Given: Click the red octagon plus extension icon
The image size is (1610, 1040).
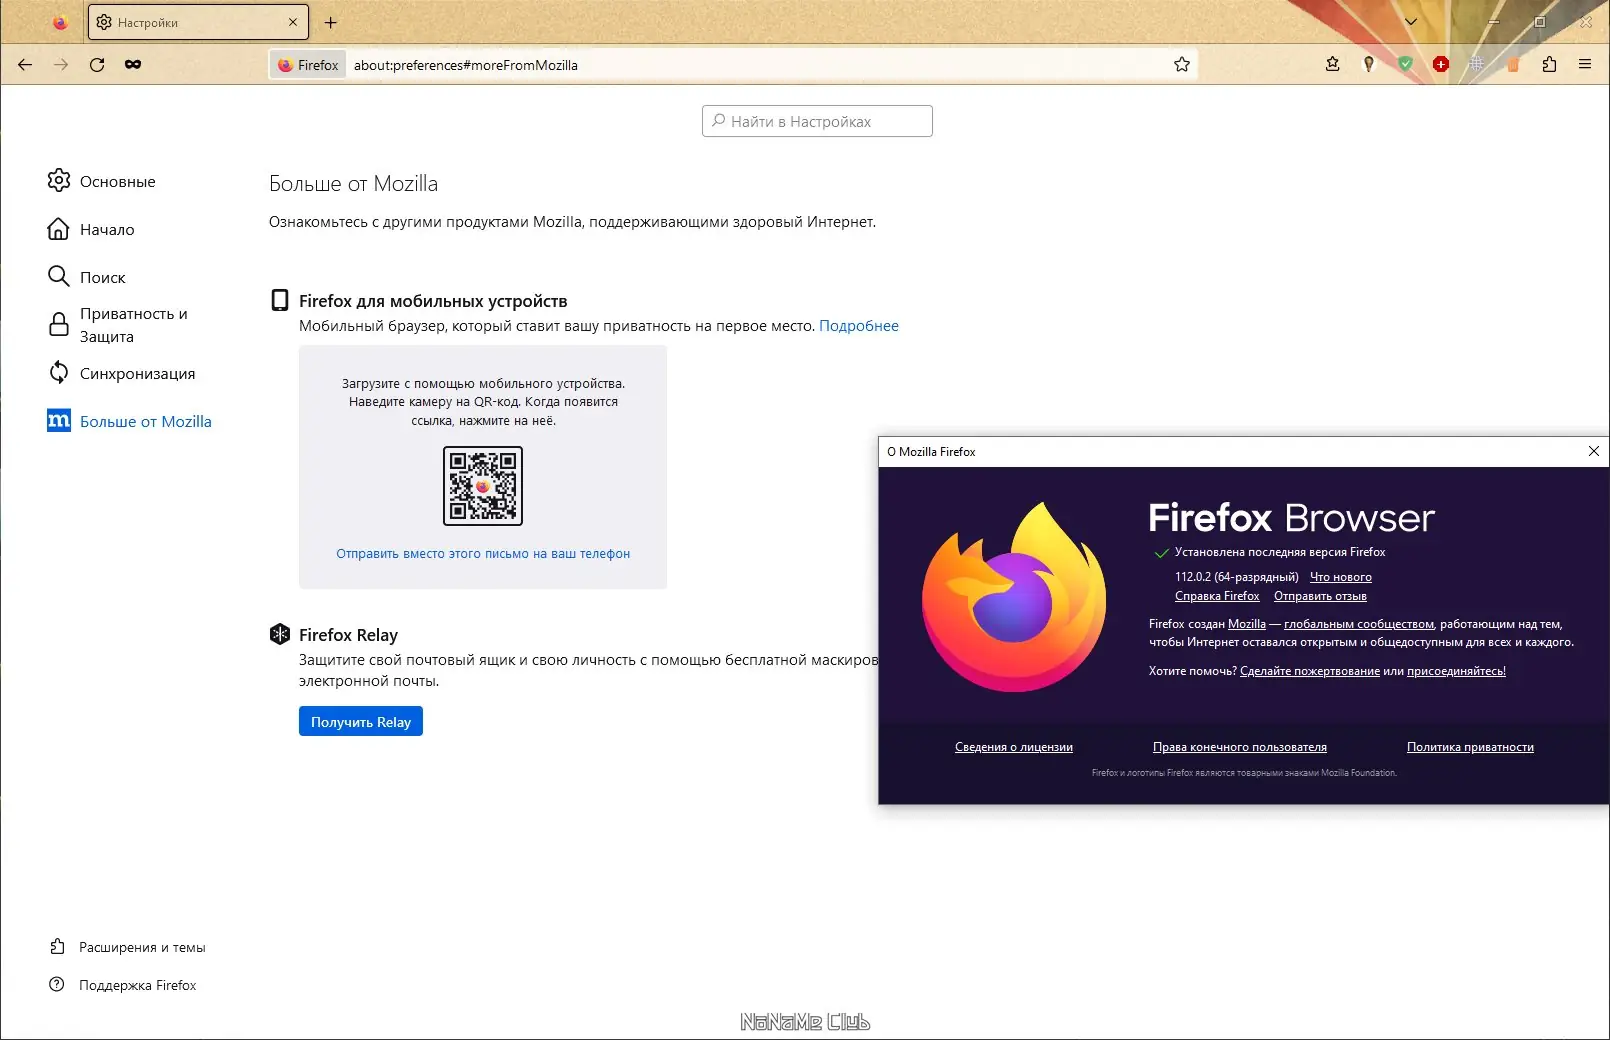Looking at the screenshot, I should (x=1441, y=65).
